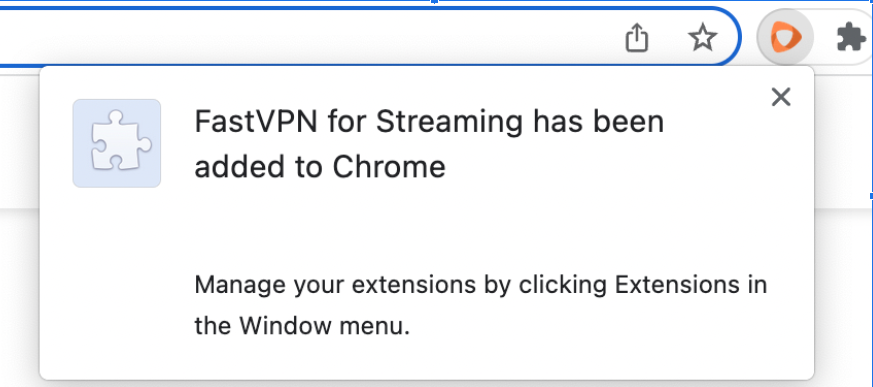This screenshot has width=873, height=387.
Task: Click the word 'Chrome' in popup heading
Action: click(x=389, y=166)
